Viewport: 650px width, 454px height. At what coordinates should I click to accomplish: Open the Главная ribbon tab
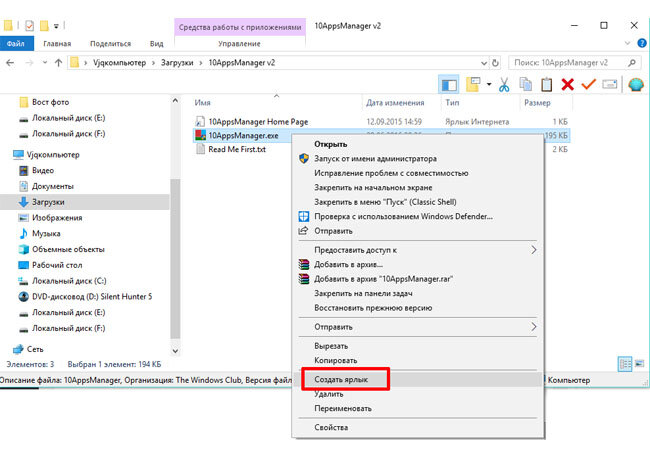point(57,44)
